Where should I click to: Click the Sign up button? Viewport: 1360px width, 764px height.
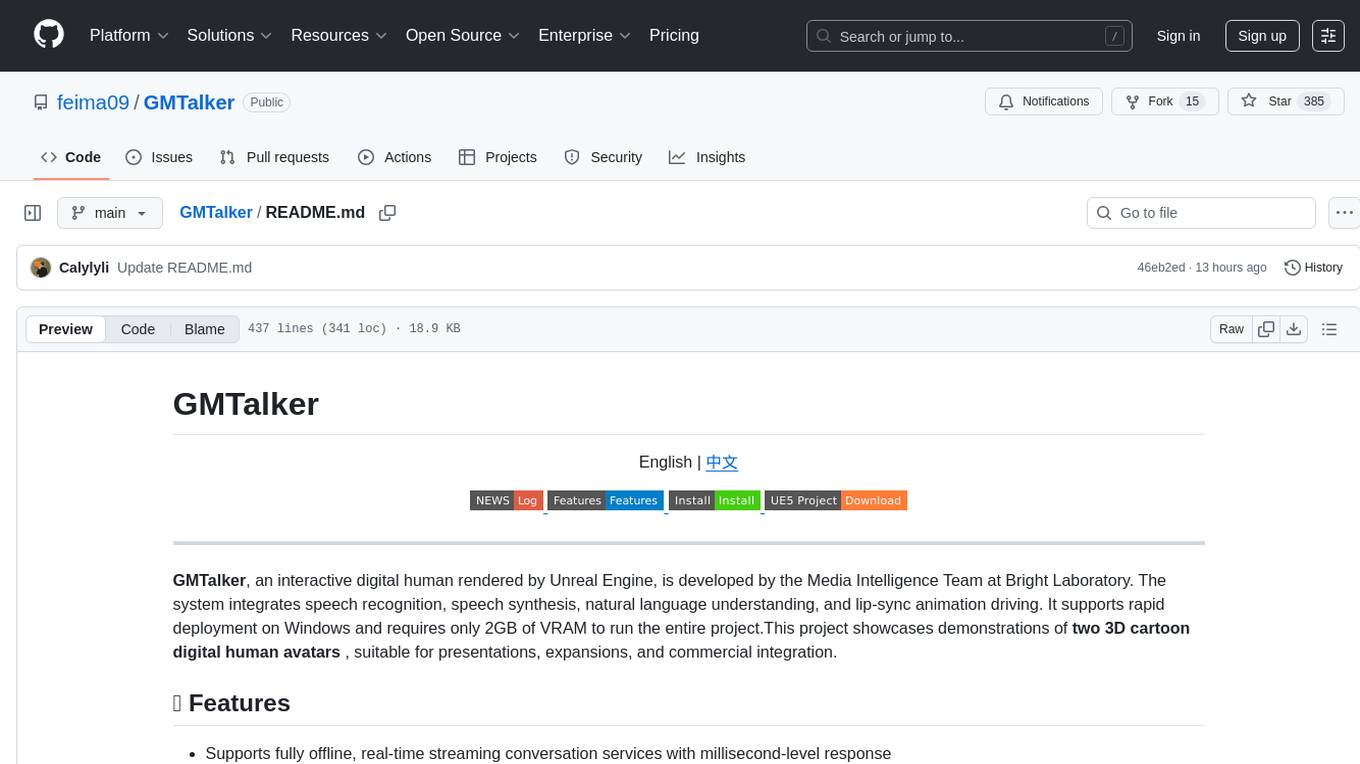[x=1262, y=36]
